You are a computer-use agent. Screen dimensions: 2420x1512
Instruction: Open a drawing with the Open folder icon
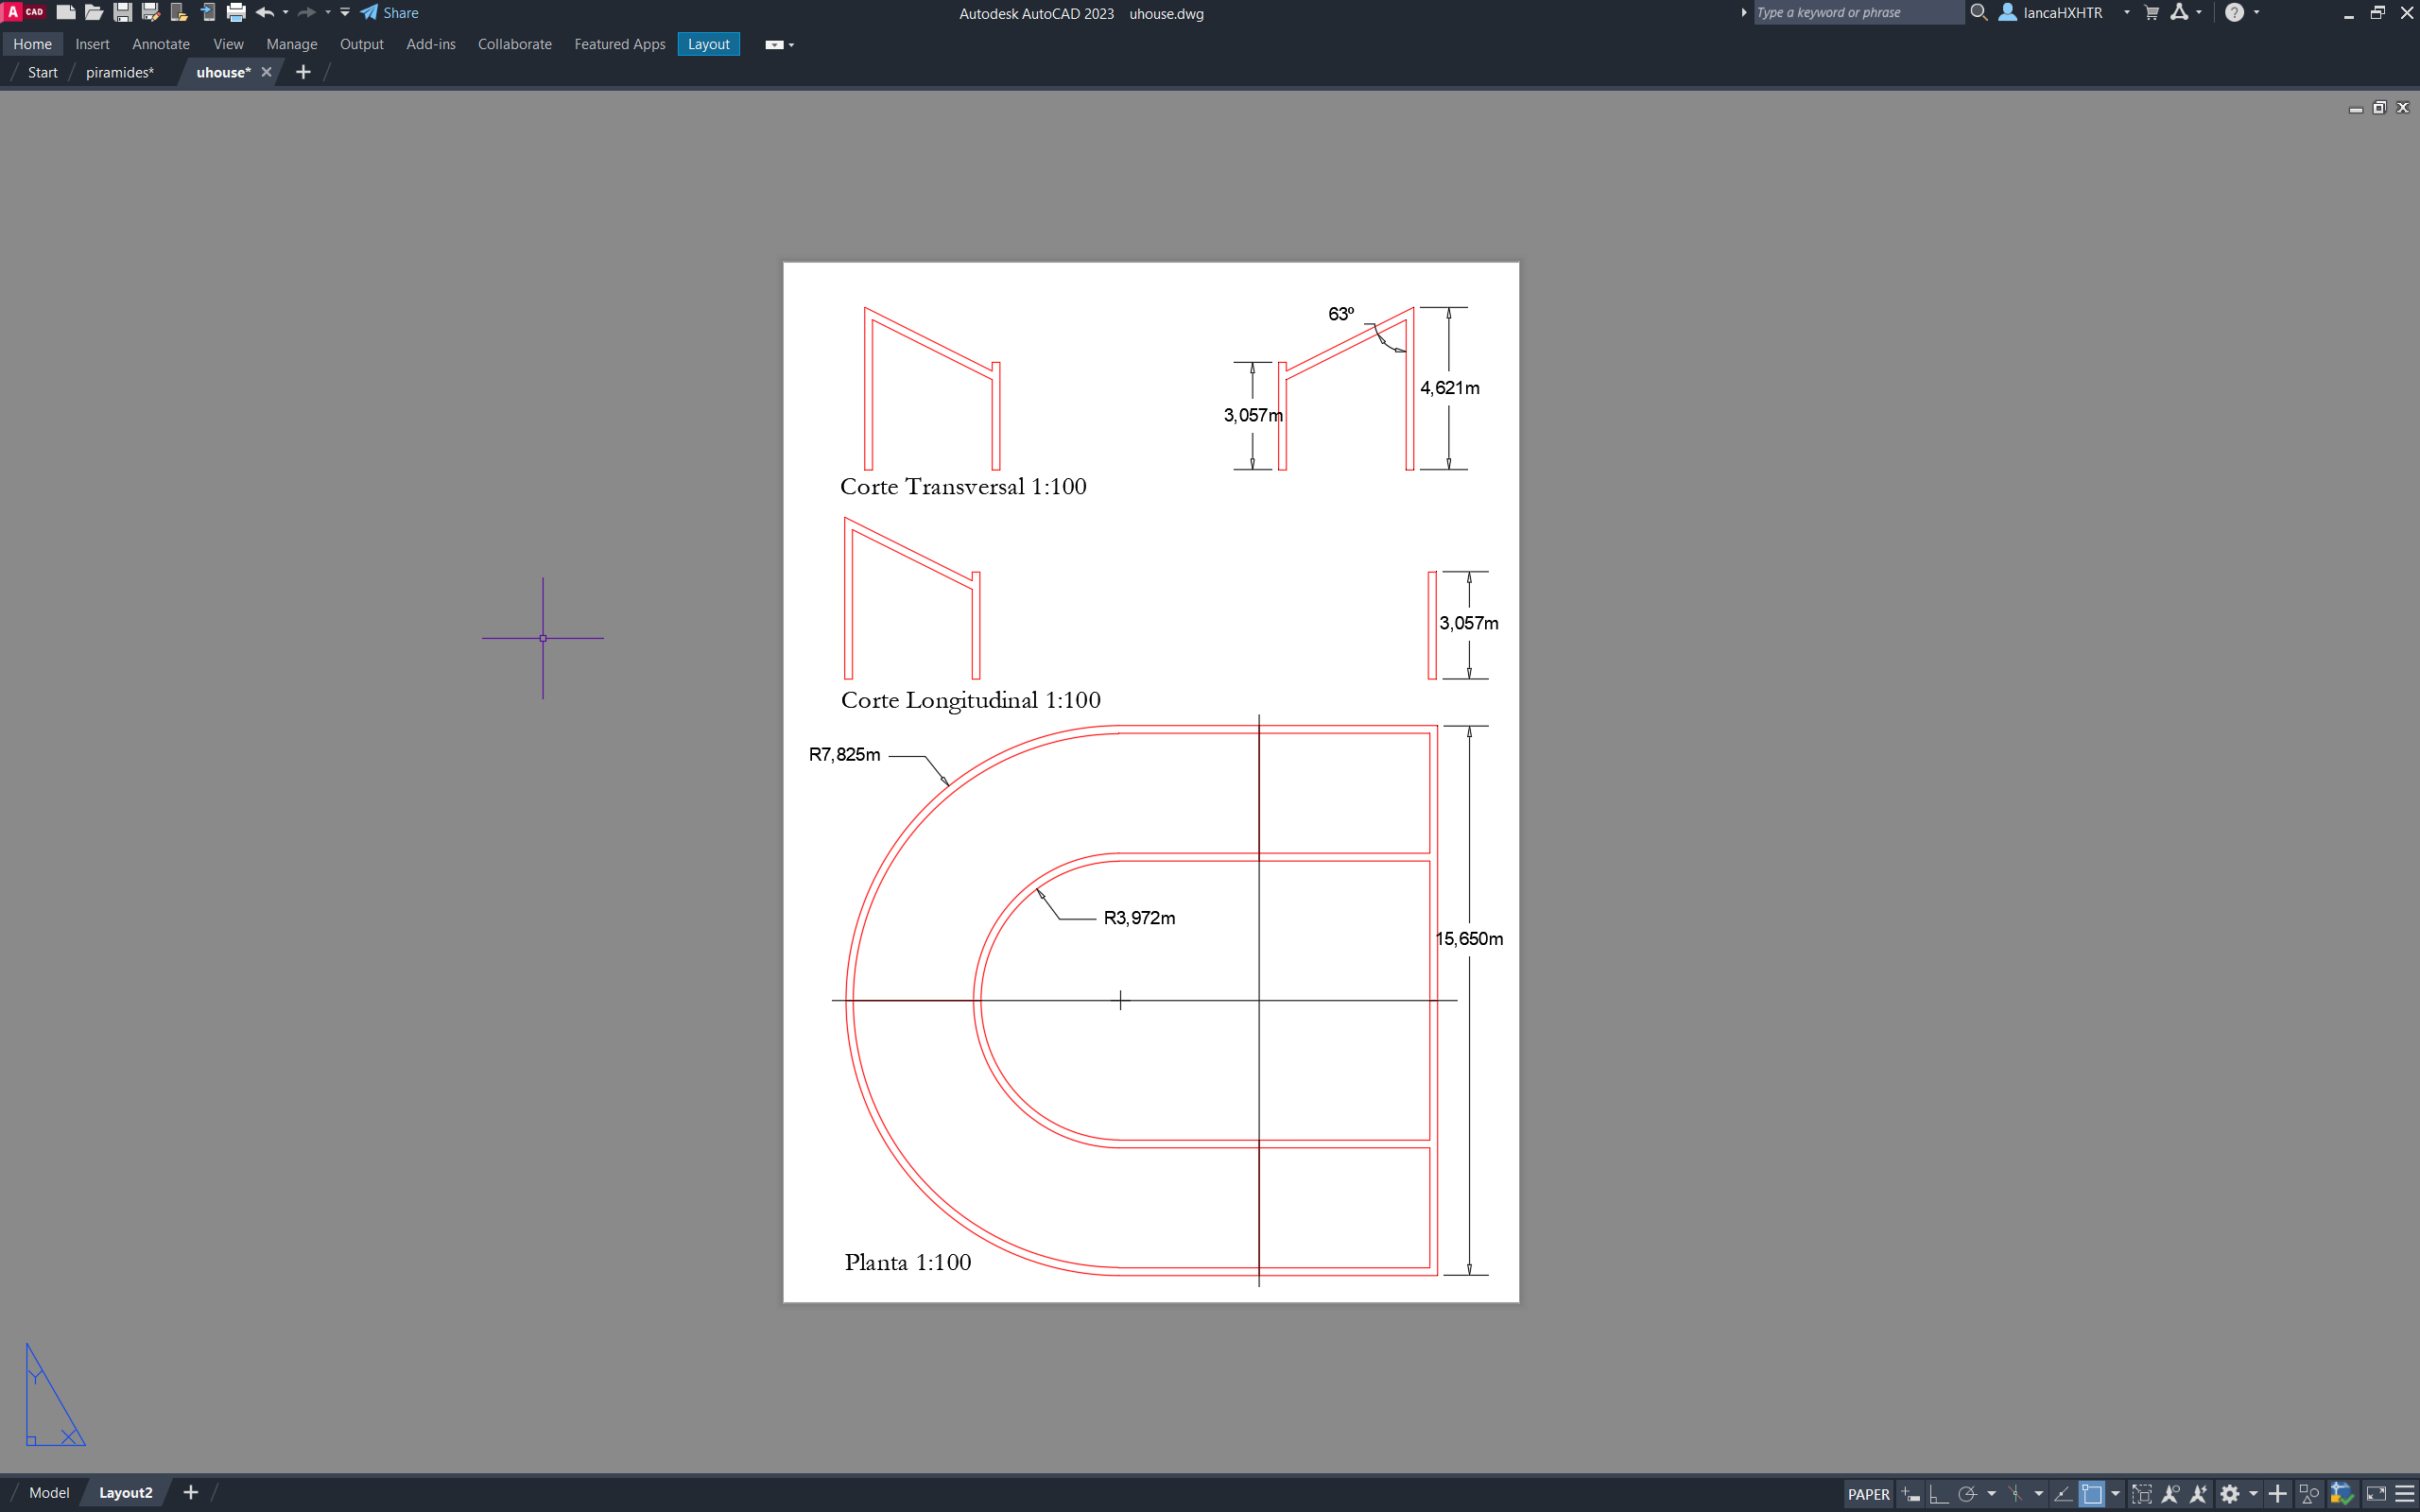(94, 13)
